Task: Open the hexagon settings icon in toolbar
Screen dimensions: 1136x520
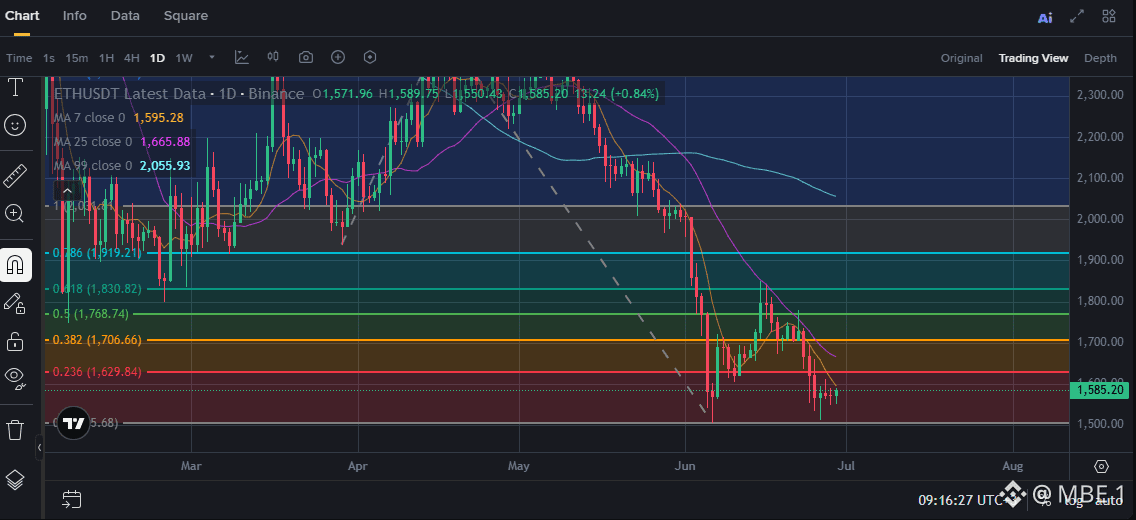Action: 370,57
